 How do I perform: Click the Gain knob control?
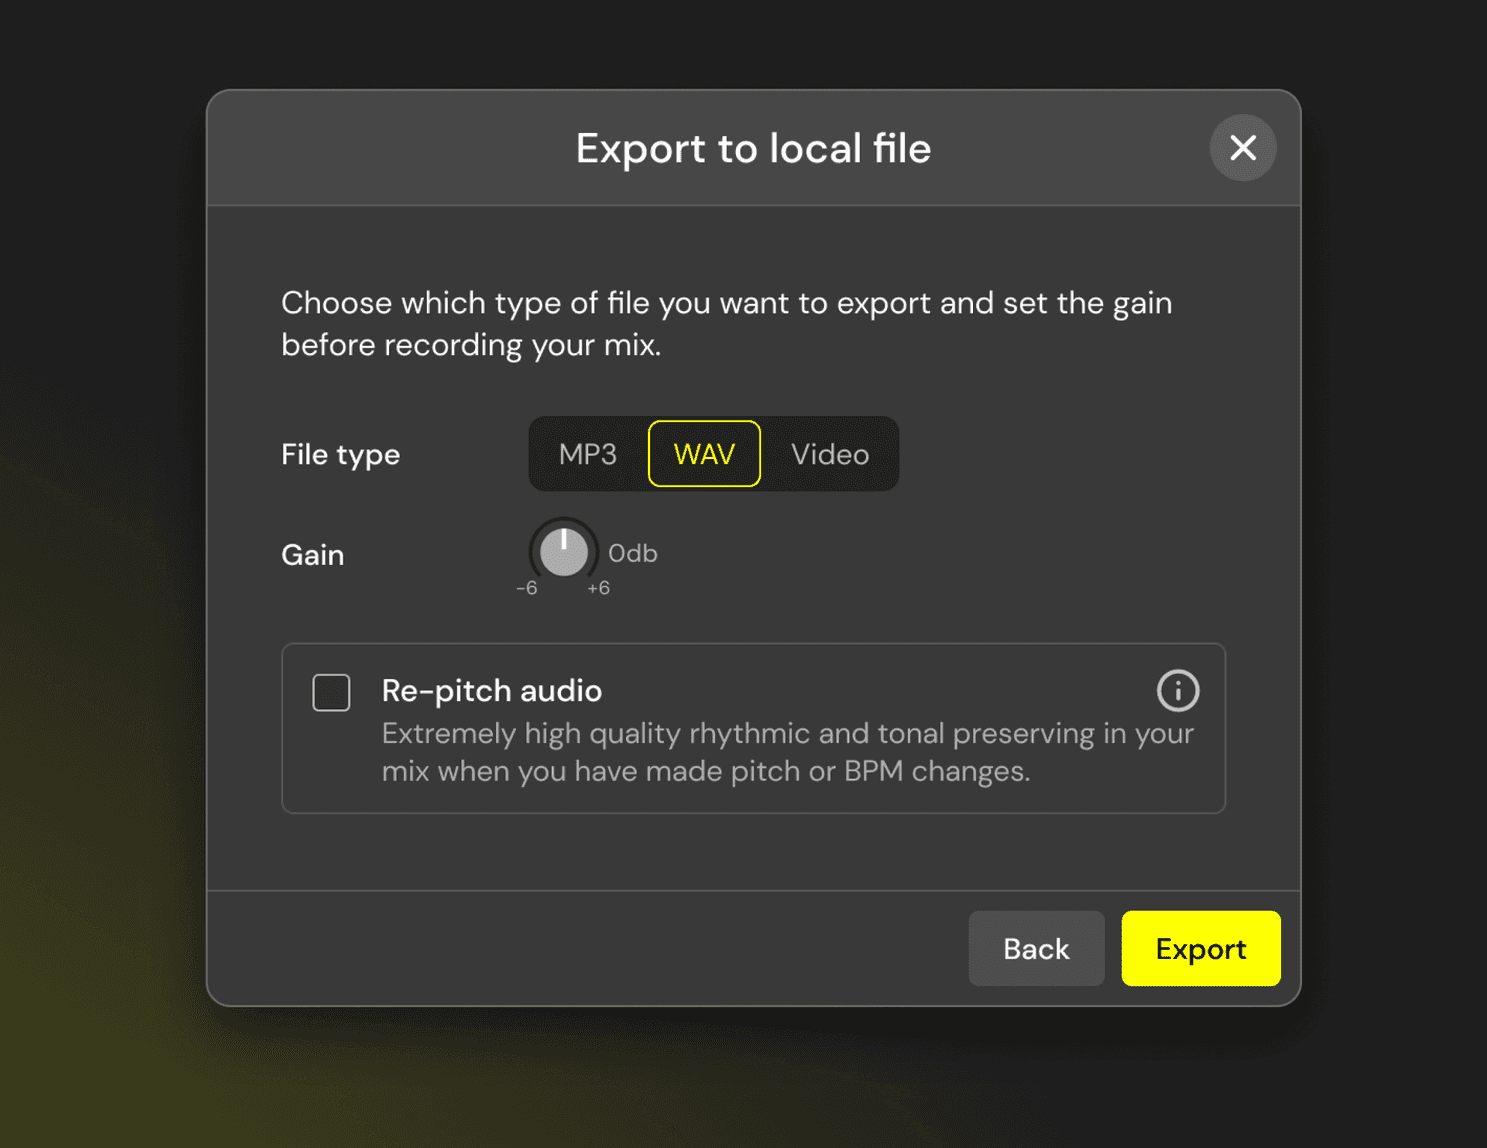[564, 553]
